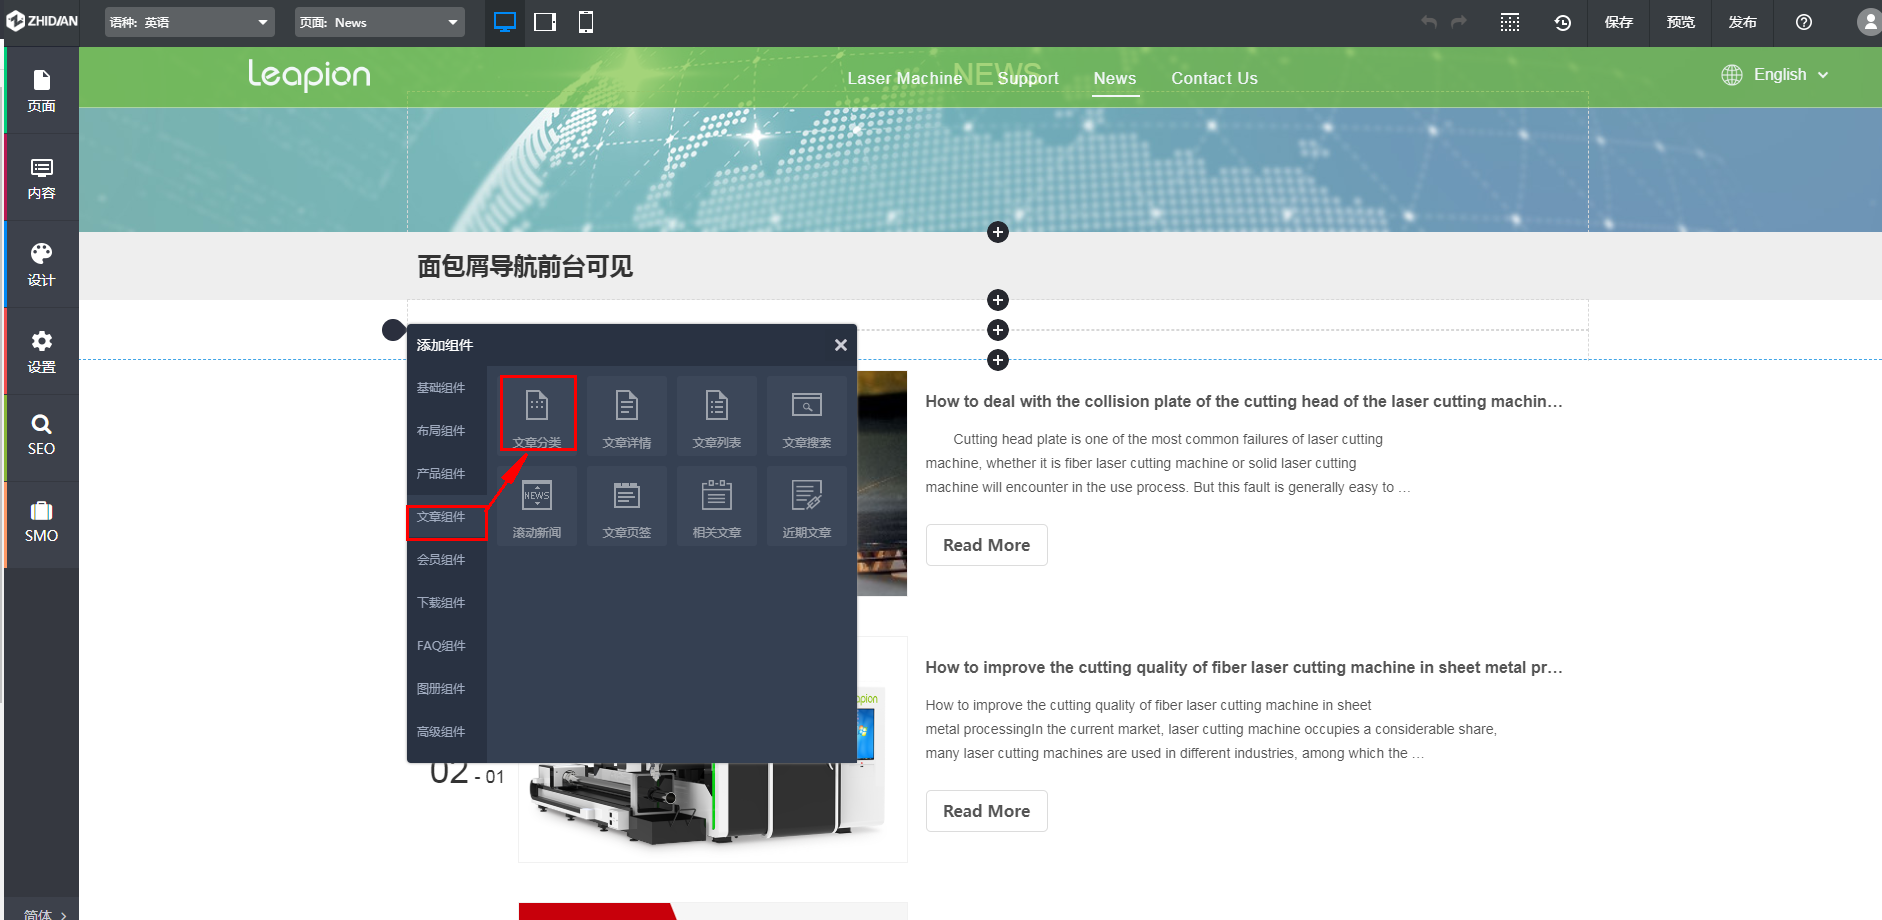Open the 语种 language dropdown
Viewport: 1882px width, 920px height.
tap(188, 21)
